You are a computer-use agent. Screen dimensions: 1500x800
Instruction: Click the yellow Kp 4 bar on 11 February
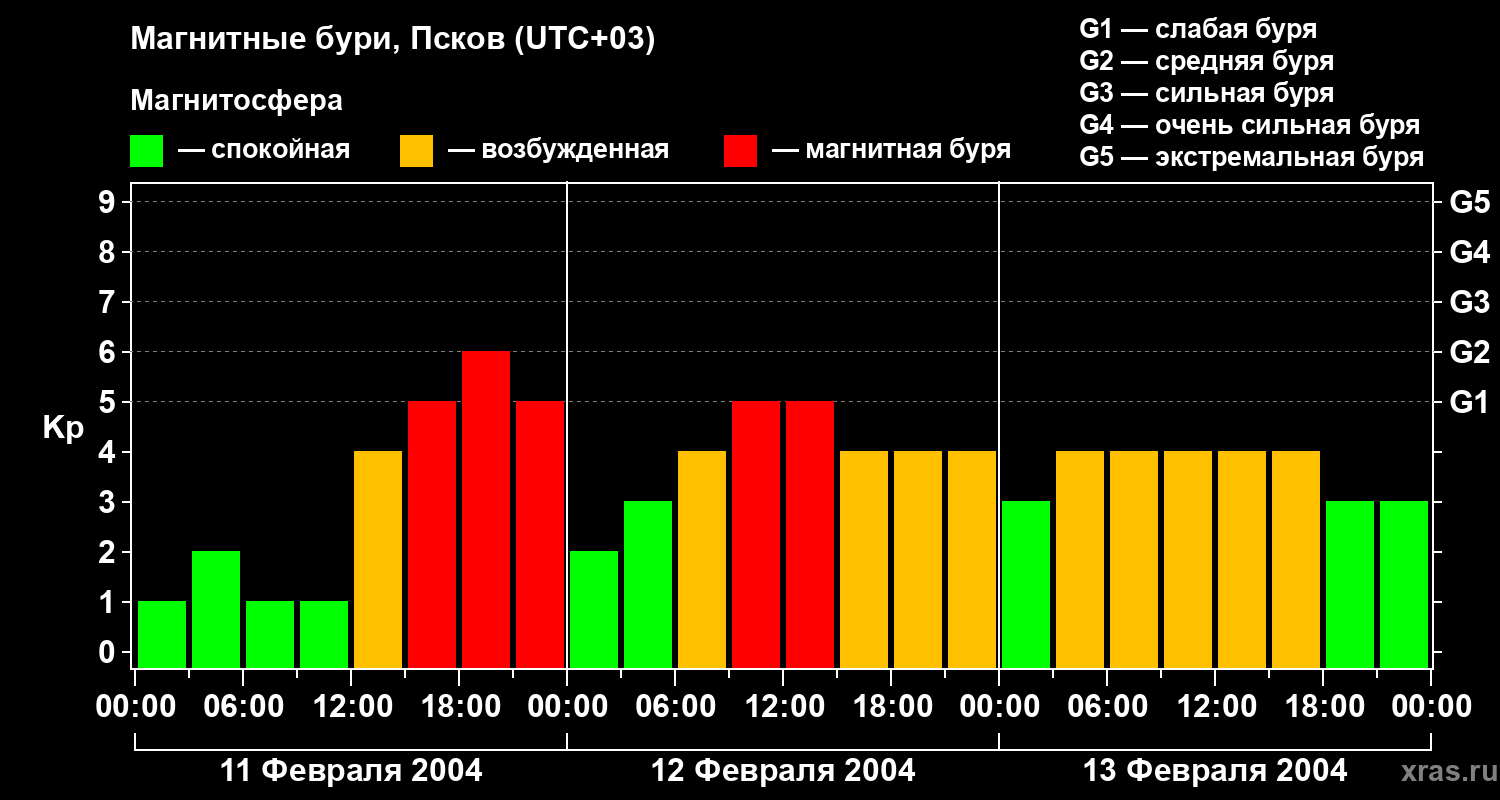click(x=378, y=559)
